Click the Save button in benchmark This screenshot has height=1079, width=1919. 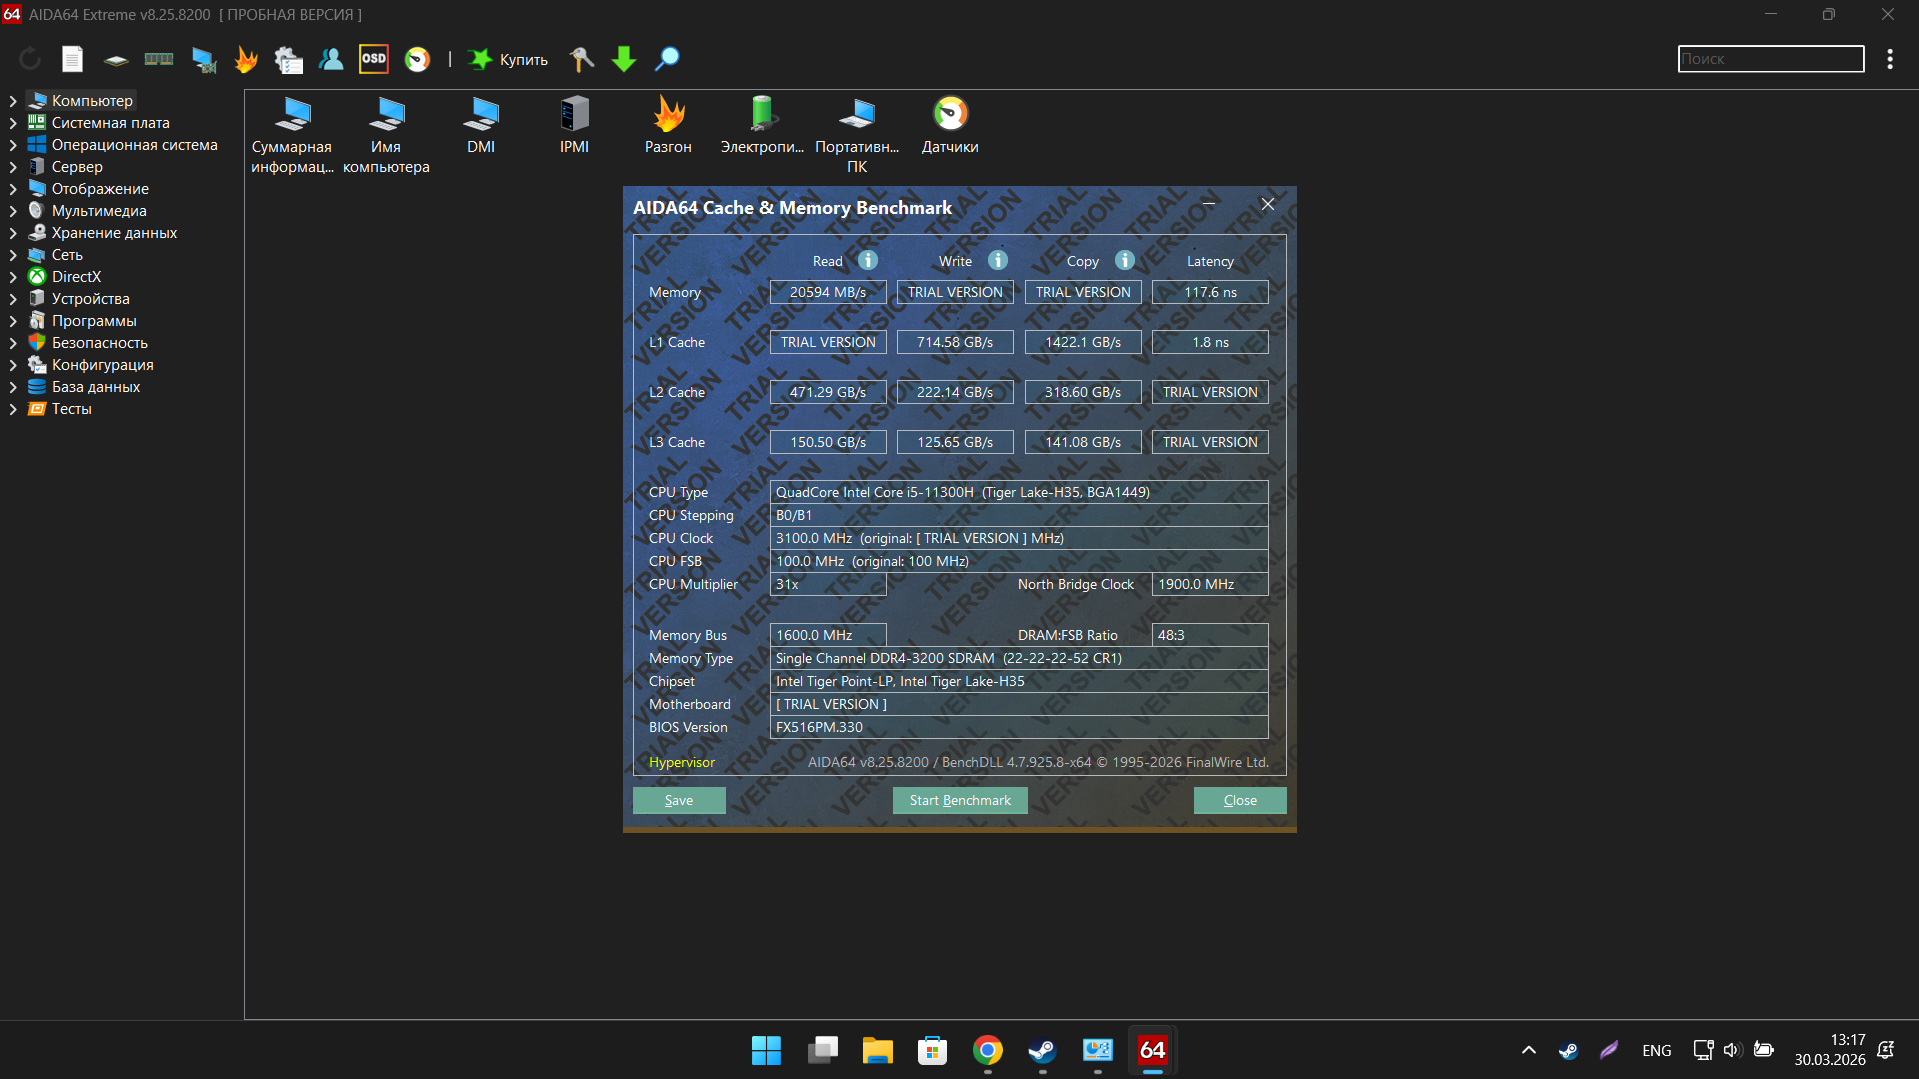(679, 800)
